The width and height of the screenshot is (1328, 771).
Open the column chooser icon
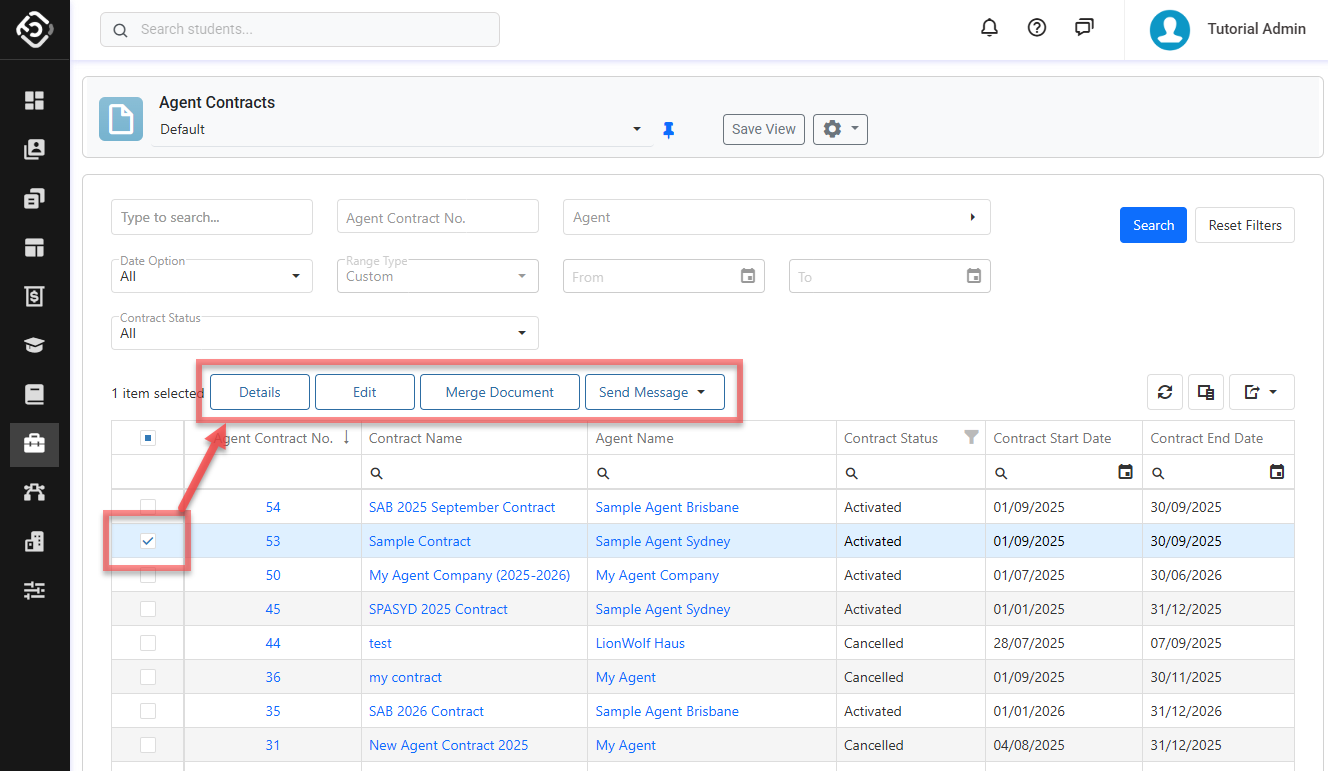[x=1206, y=392]
